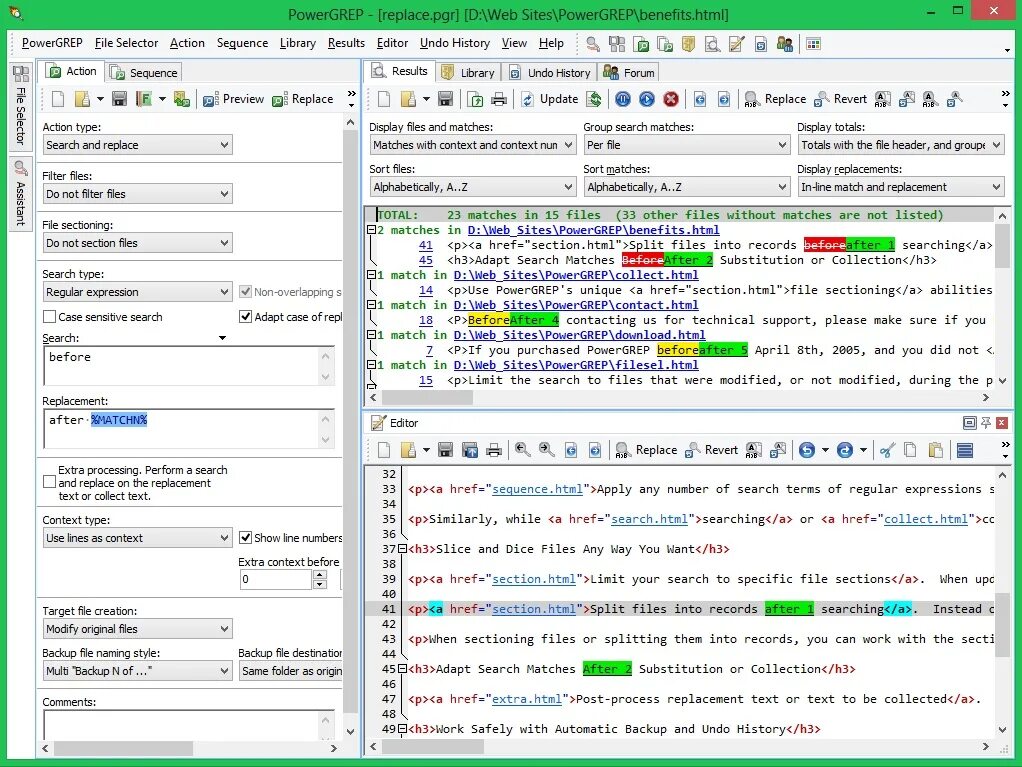
Task: Toggle Adapt case of replacement checkbox
Action: (x=245, y=317)
